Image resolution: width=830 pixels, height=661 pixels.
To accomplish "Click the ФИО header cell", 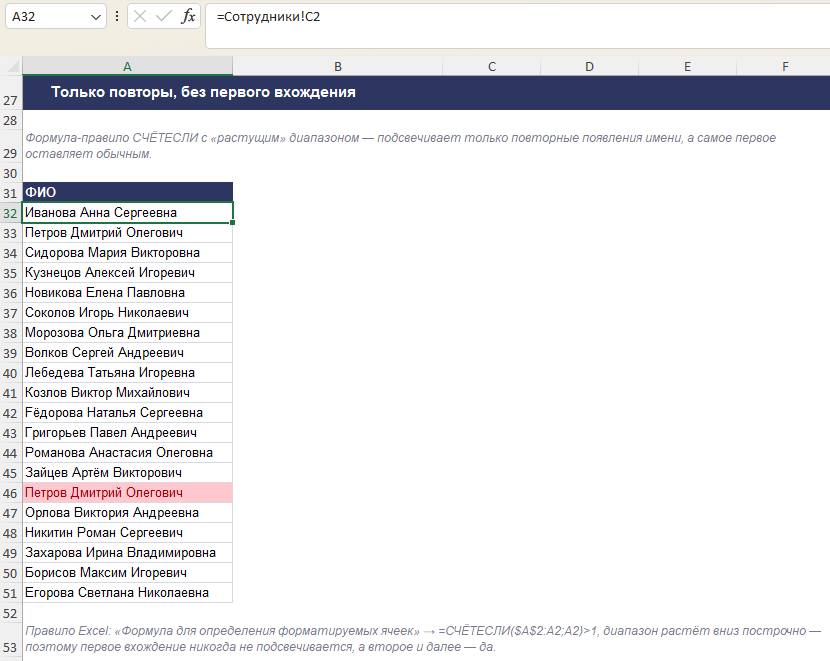I will point(128,192).
